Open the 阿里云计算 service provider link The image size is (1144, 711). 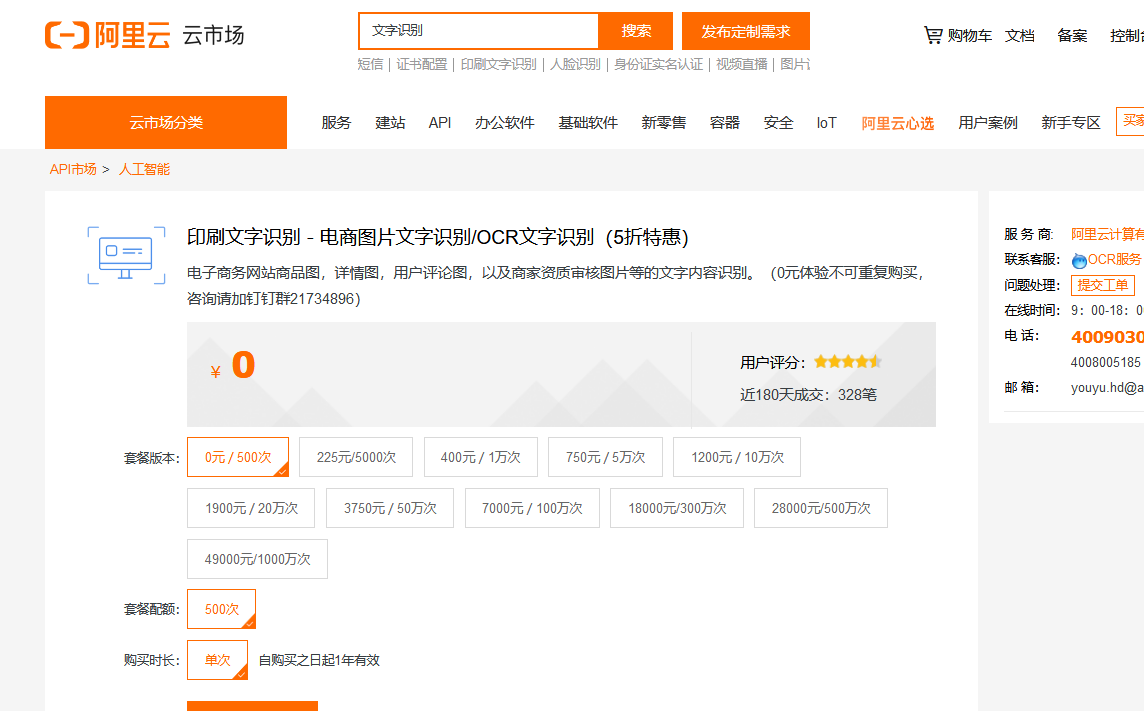point(1107,234)
